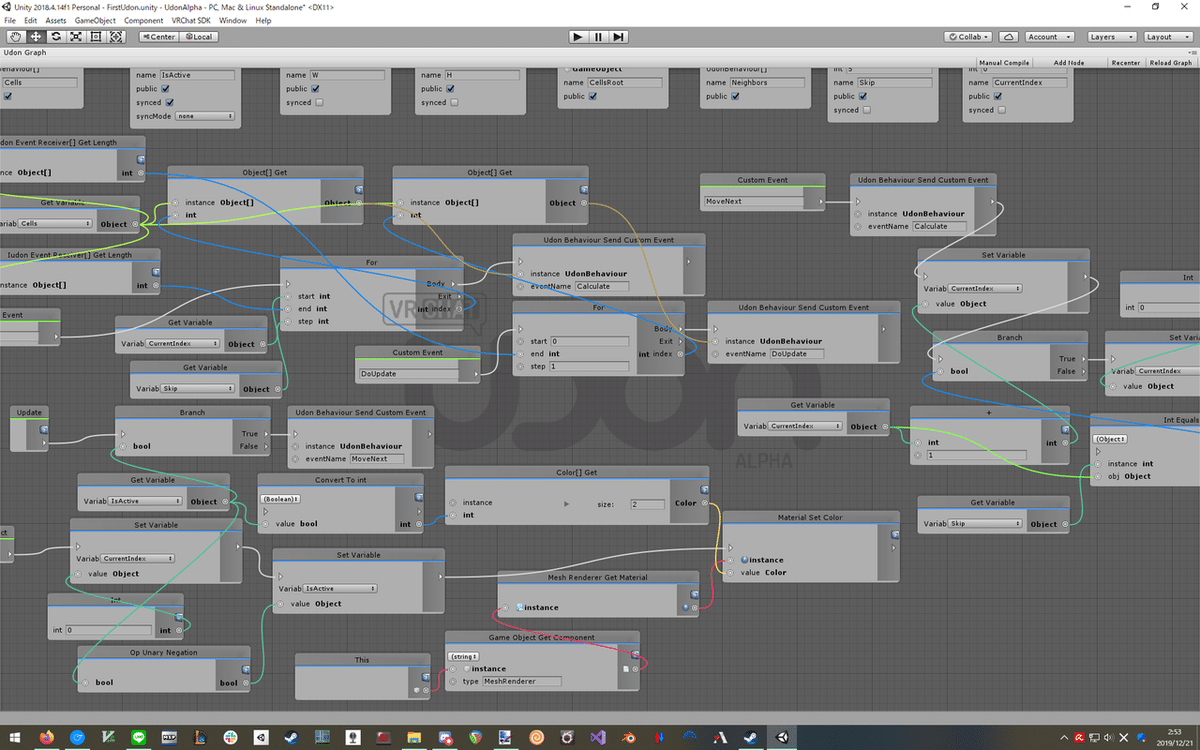Screen dimensions: 1200x750
Task: Click the blue icon on Color[] Get node
Action: [x=705, y=489]
